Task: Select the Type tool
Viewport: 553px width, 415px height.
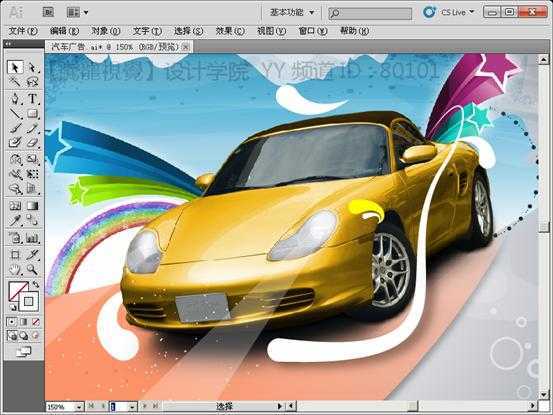Action: pyautogui.click(x=32, y=98)
